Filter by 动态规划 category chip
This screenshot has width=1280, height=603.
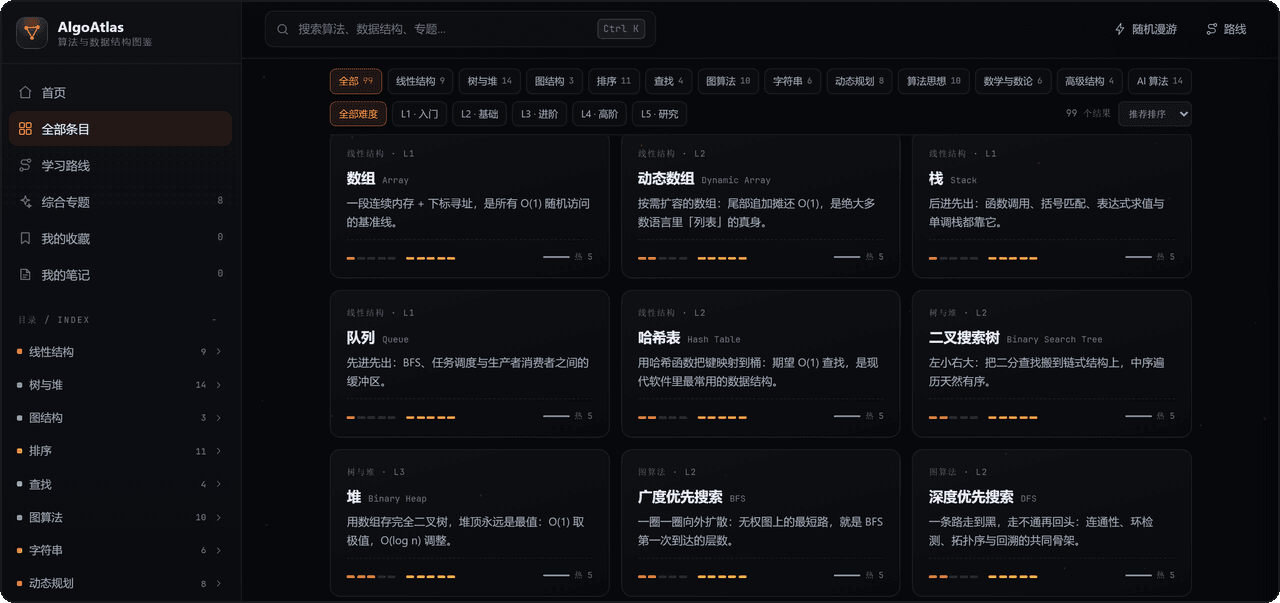[860, 81]
